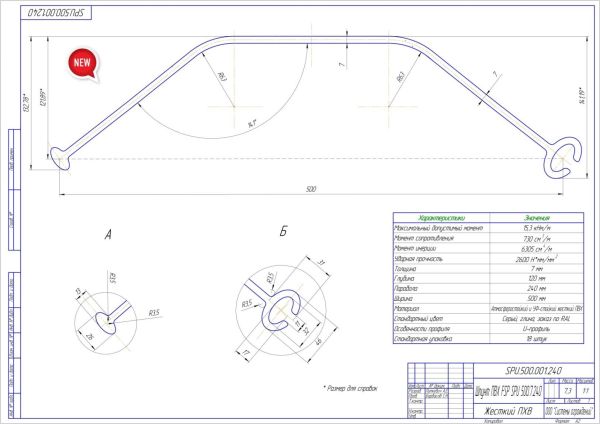The width and height of the screenshot is (600, 424).
Task: Select the 26 dimension in detail A
Action: [x=90, y=337]
